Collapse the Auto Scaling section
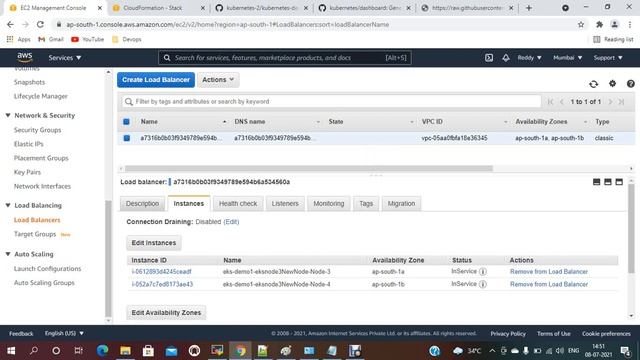 click(8, 254)
